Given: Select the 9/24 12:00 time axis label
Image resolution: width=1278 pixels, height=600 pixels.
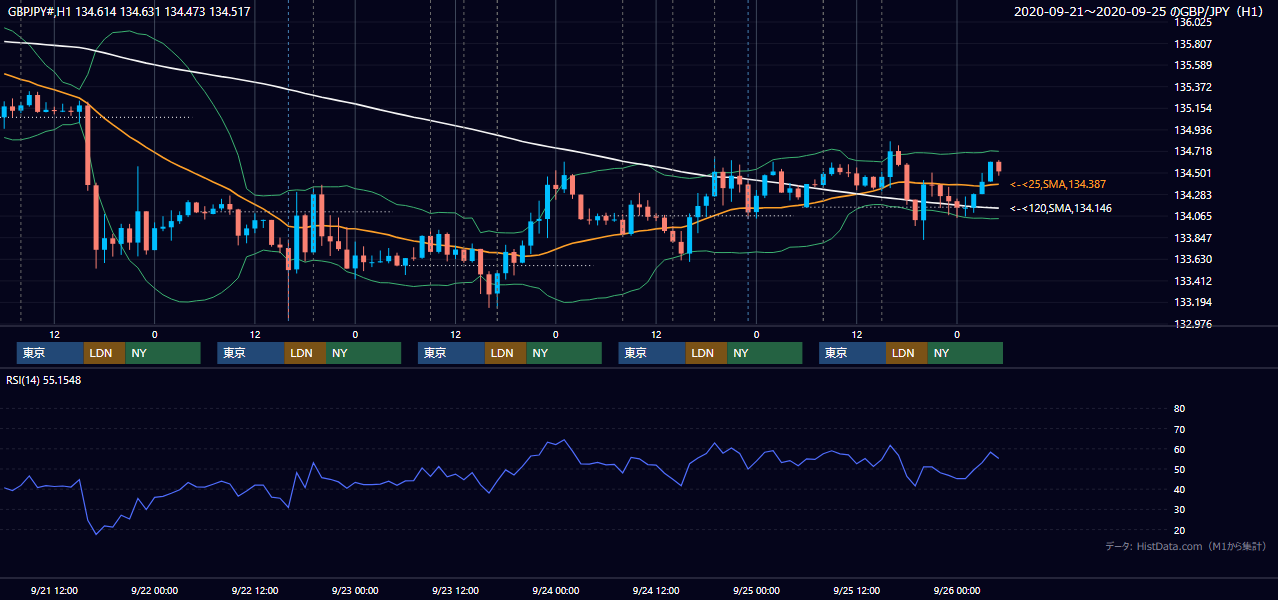Looking at the screenshot, I should coord(656,590).
